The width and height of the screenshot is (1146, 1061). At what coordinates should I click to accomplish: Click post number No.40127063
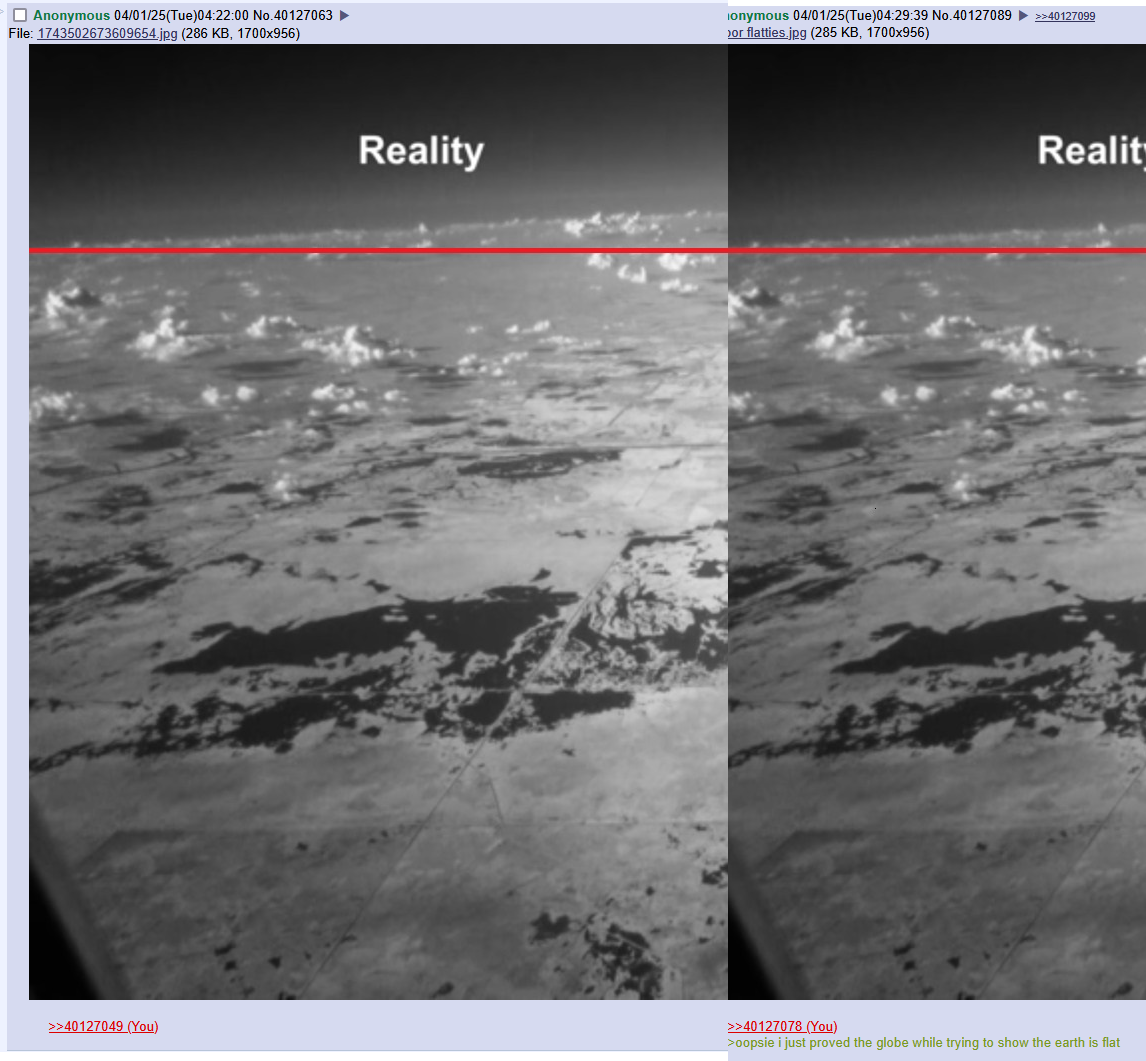[292, 15]
